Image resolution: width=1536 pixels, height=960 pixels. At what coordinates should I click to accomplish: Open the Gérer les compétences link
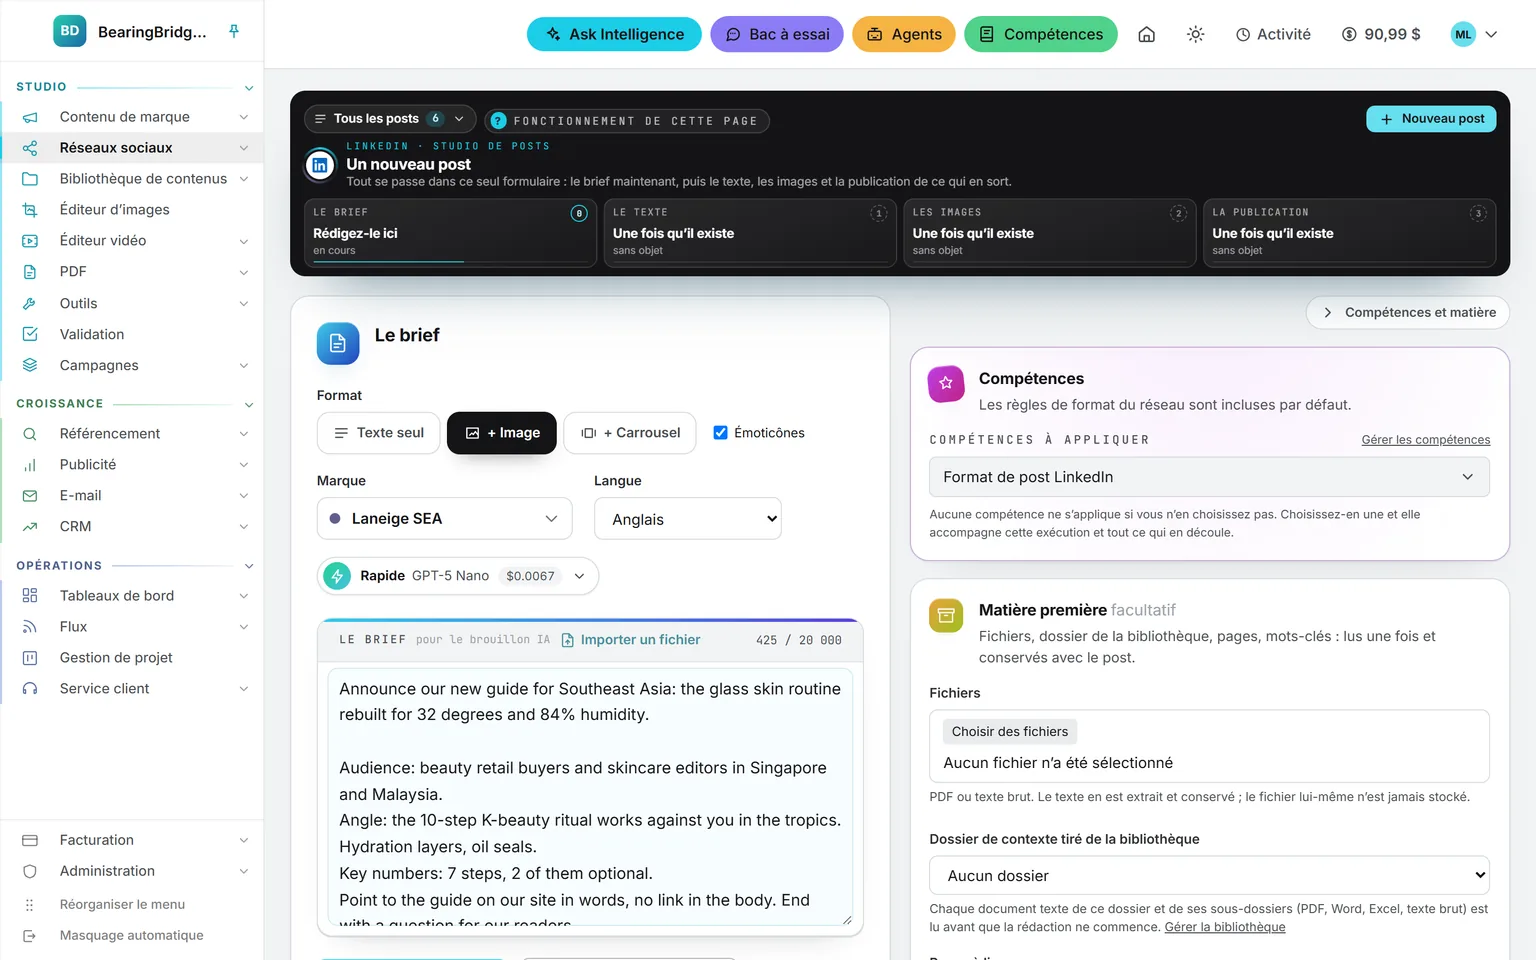coord(1426,440)
